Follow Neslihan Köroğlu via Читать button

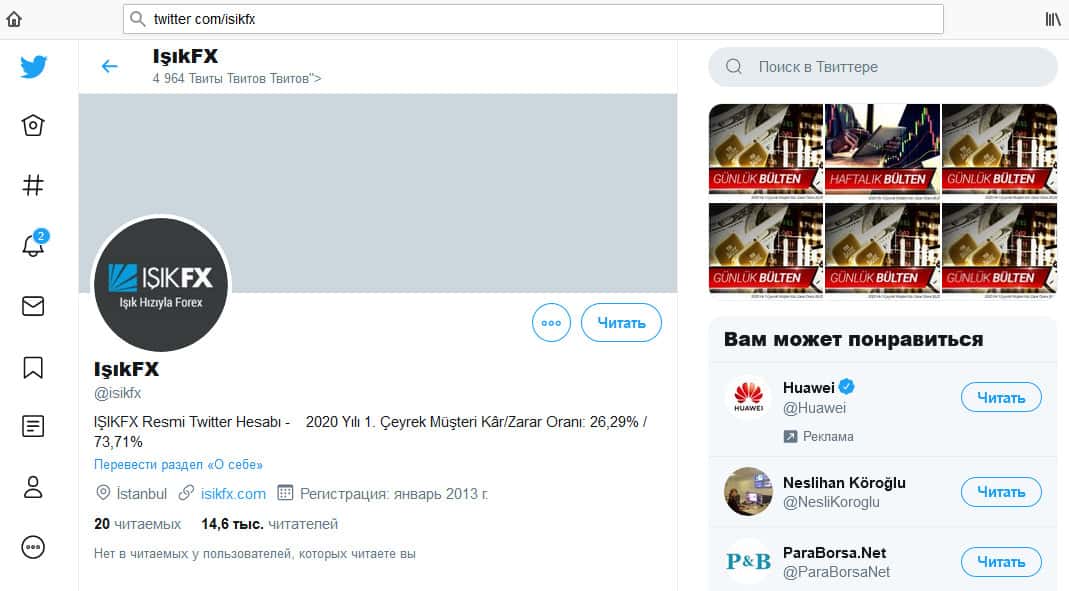tap(1001, 492)
